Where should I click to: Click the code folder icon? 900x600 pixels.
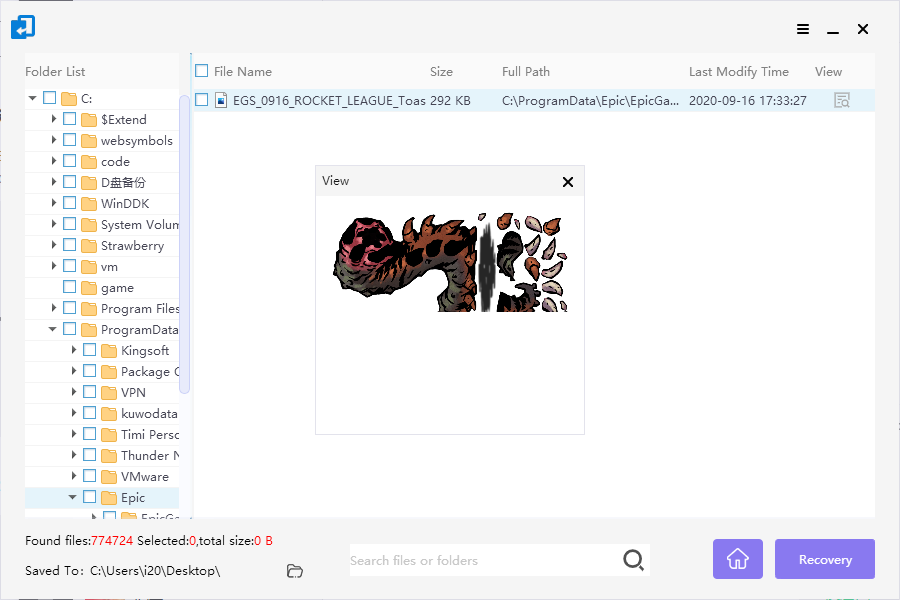click(x=89, y=162)
